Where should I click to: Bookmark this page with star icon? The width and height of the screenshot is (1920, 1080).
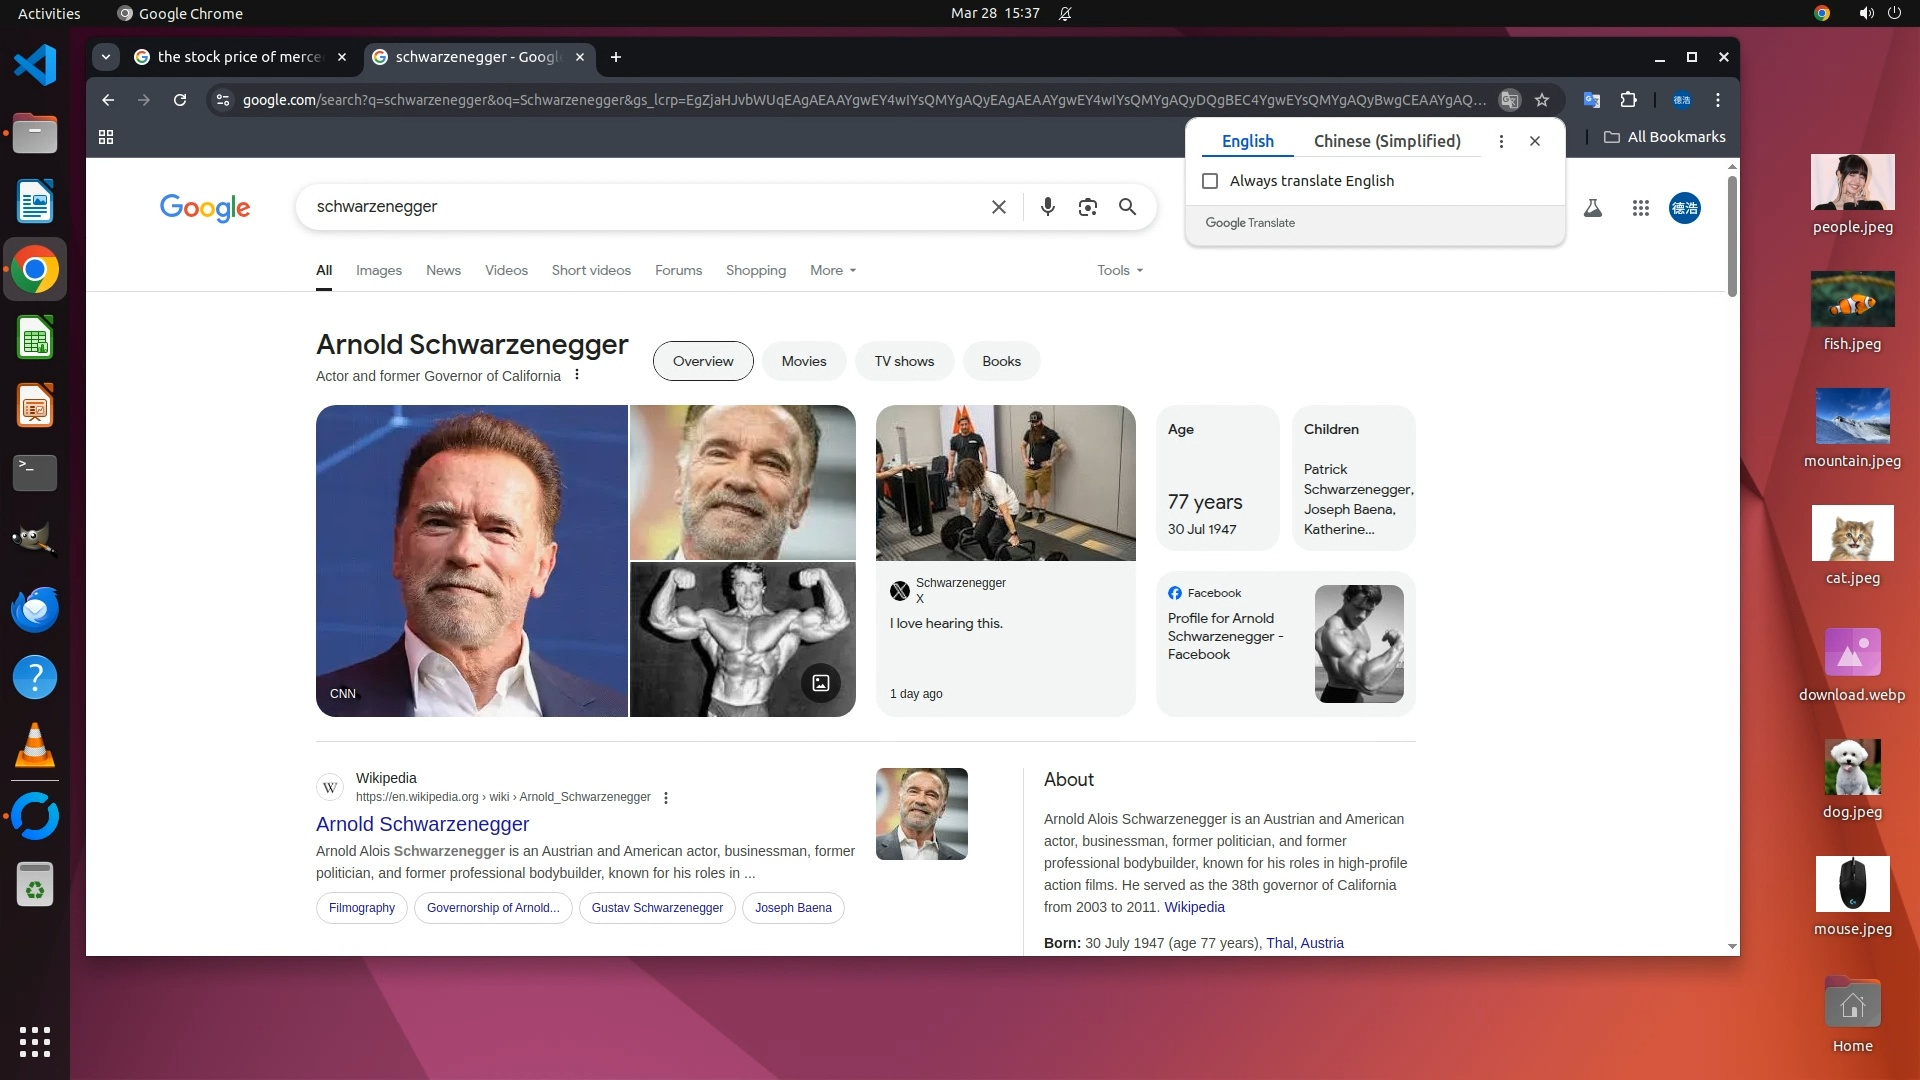[x=1542, y=100]
